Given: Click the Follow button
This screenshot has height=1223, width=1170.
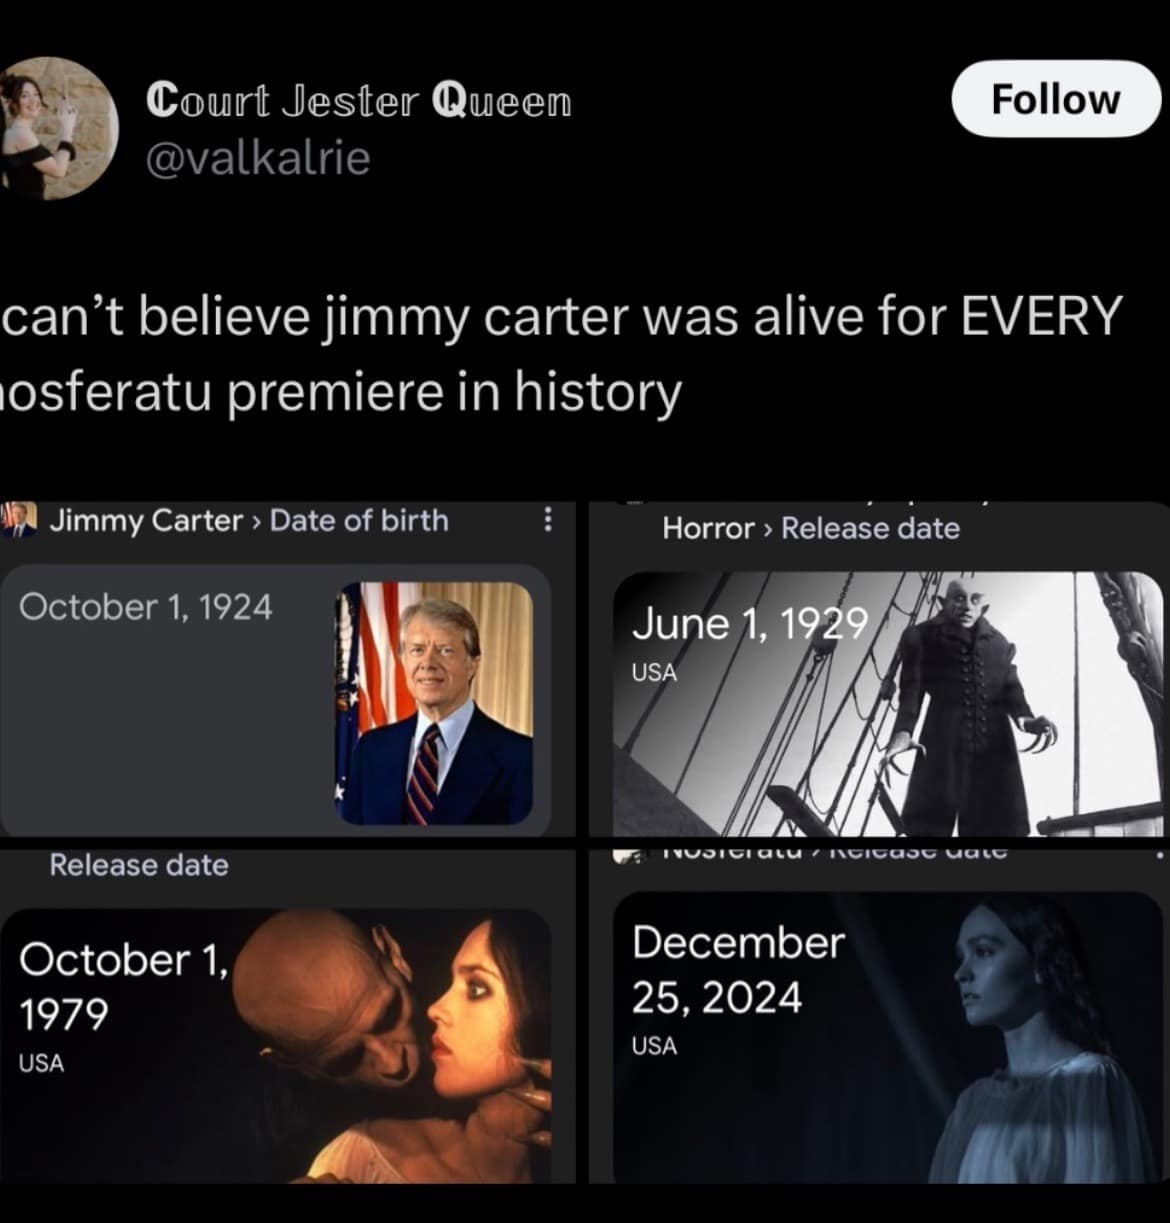Looking at the screenshot, I should click(x=1055, y=99).
